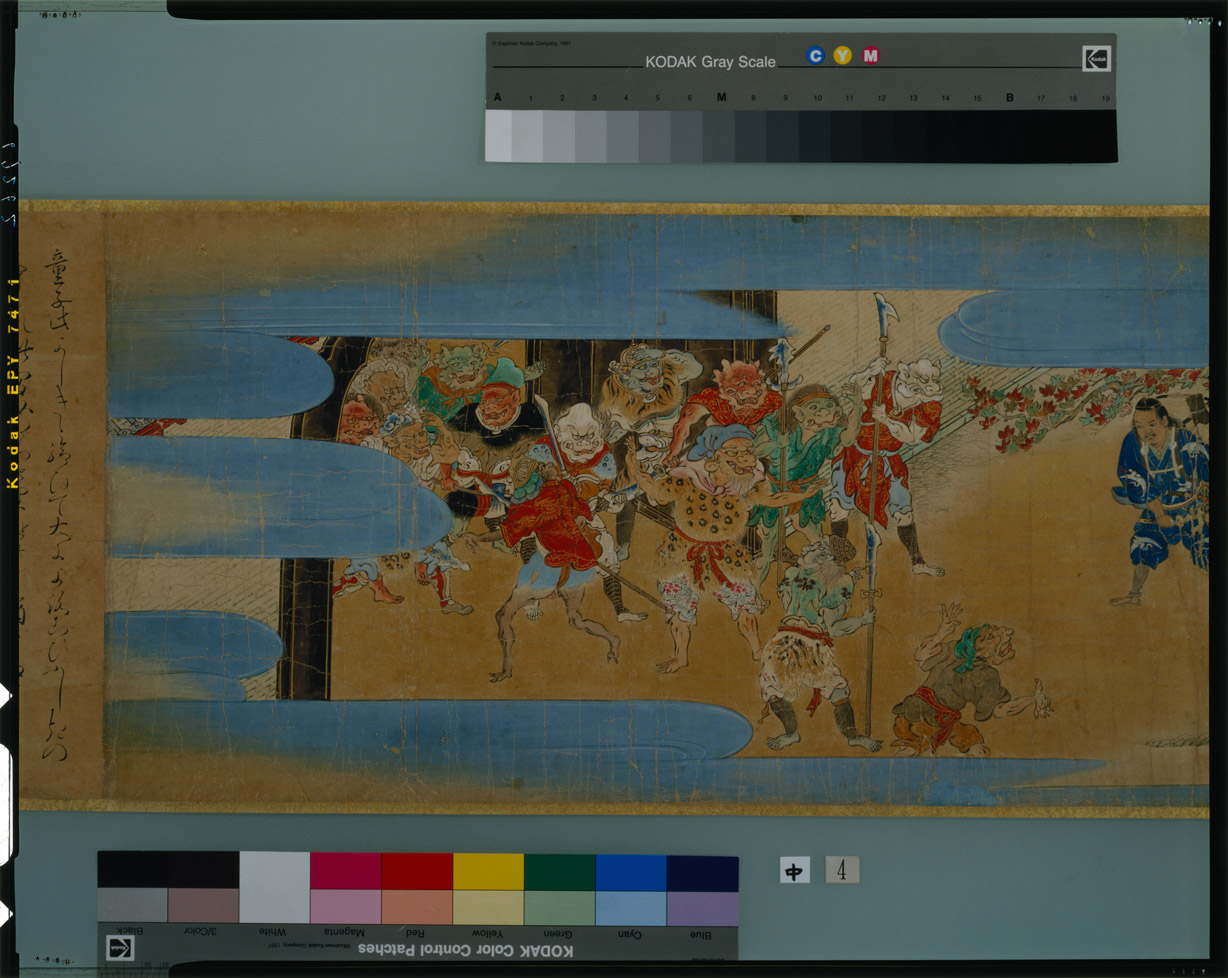
Task: Click the yellow "Kodak EPY 7471" film edge text
Action: coord(13,383)
